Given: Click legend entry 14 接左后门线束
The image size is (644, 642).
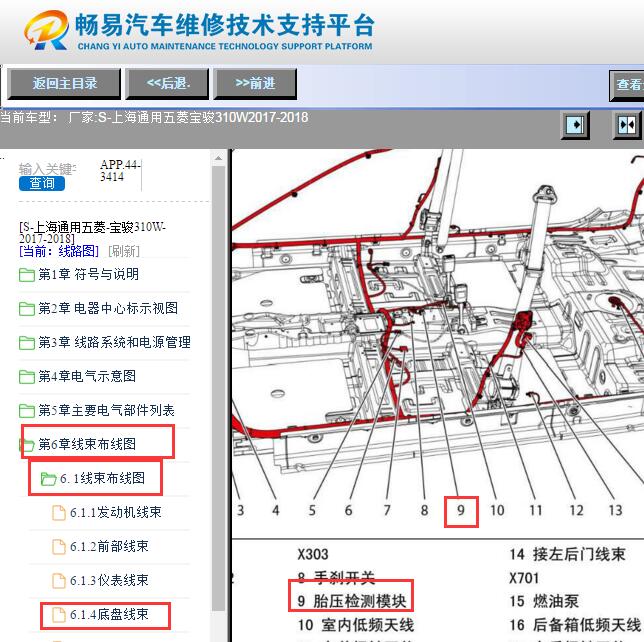Looking at the screenshot, I should (x=567, y=555).
